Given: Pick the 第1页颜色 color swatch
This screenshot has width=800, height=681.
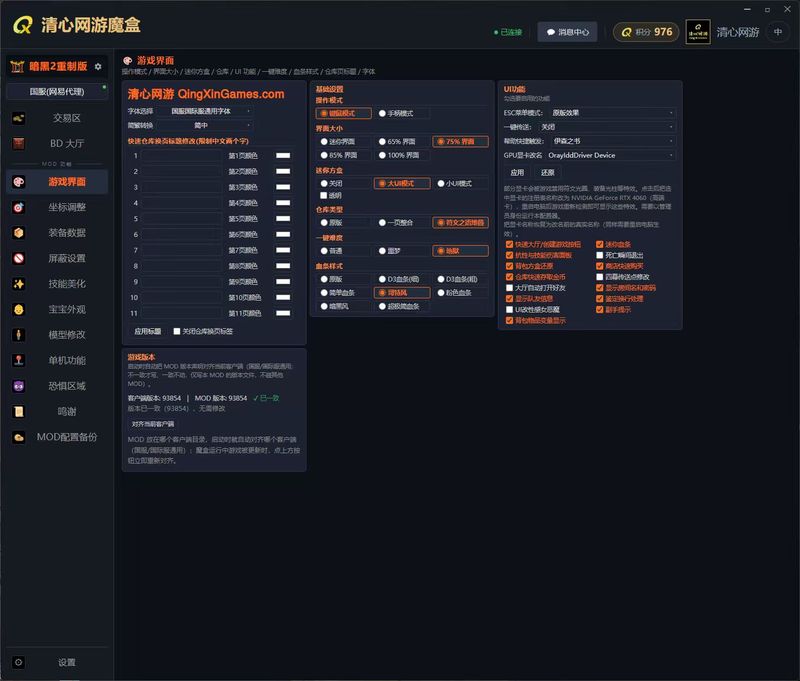Looking at the screenshot, I should click(283, 156).
